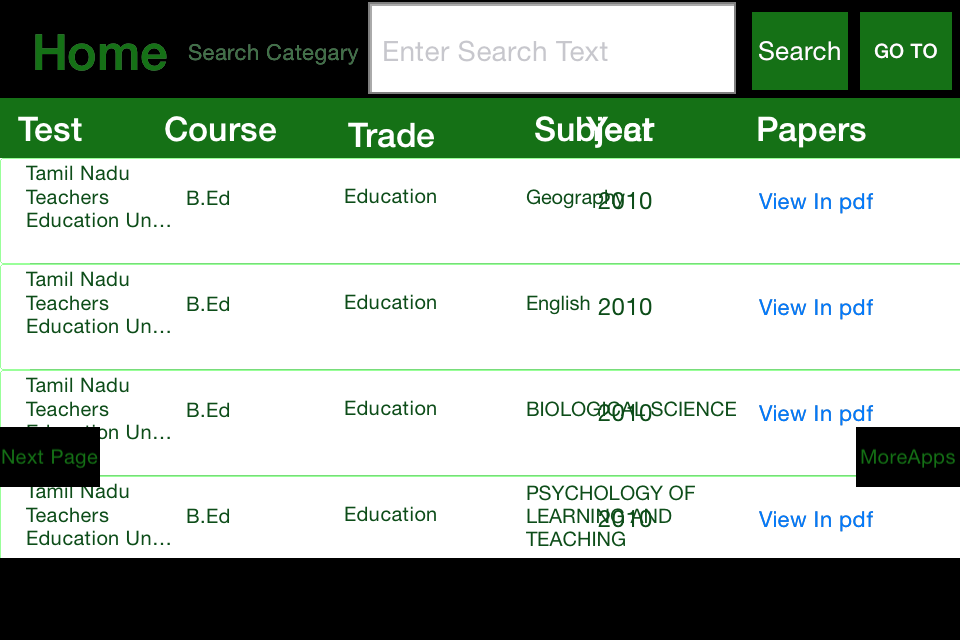
Task: Select Psychology of Learning and Teaching subject
Action: tap(610, 516)
